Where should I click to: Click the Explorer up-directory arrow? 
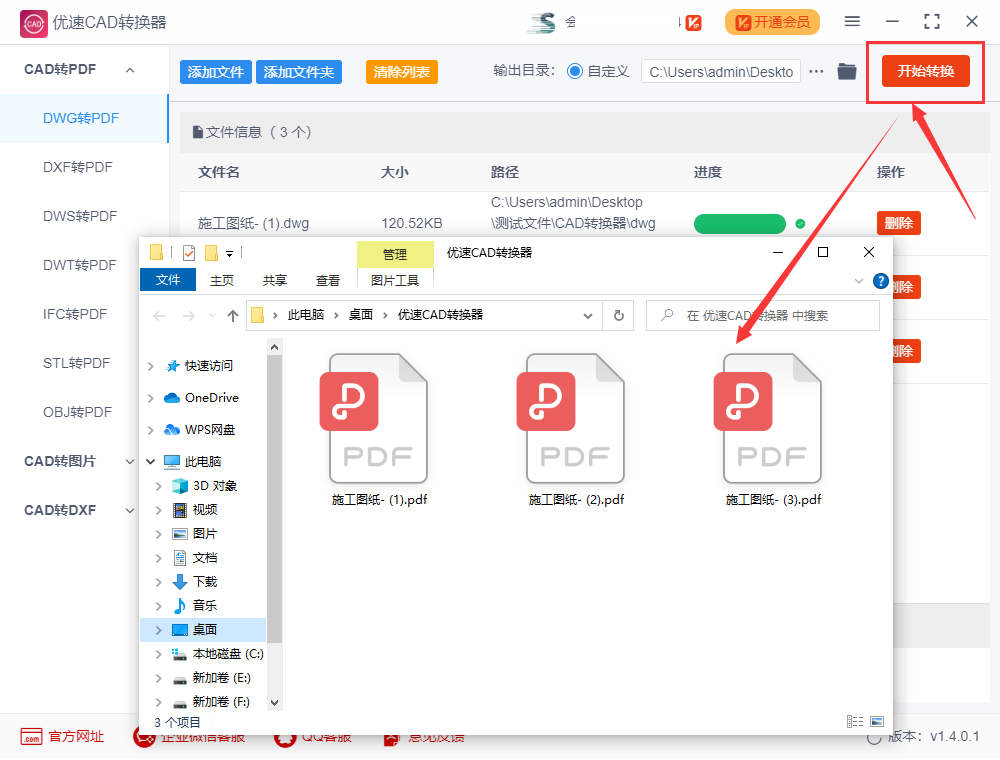tap(233, 316)
